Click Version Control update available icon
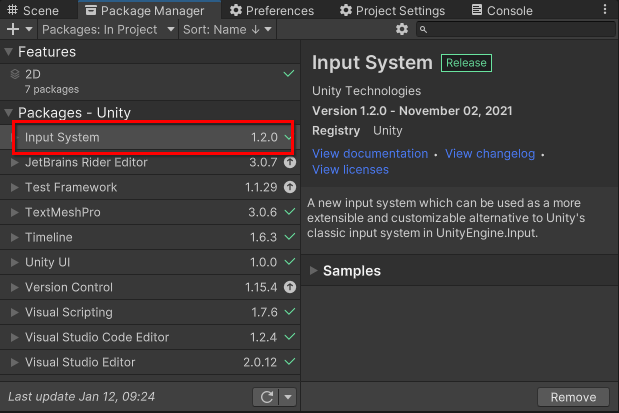The height and width of the screenshot is (413, 619). point(290,287)
